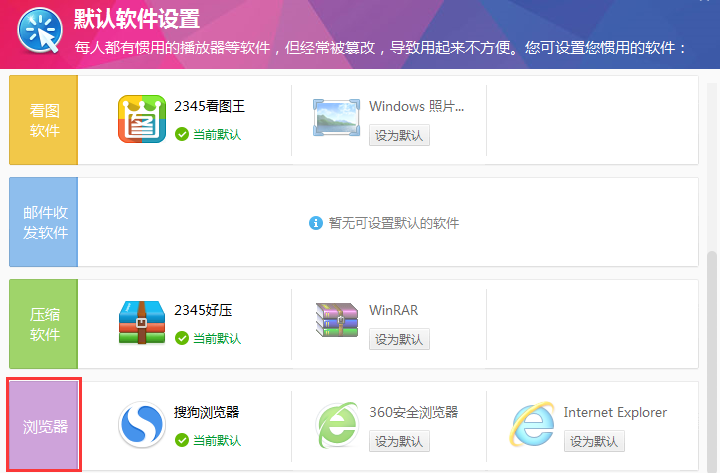720x473 pixels.
Task: Click the 2345好压 name text
Action: [203, 310]
